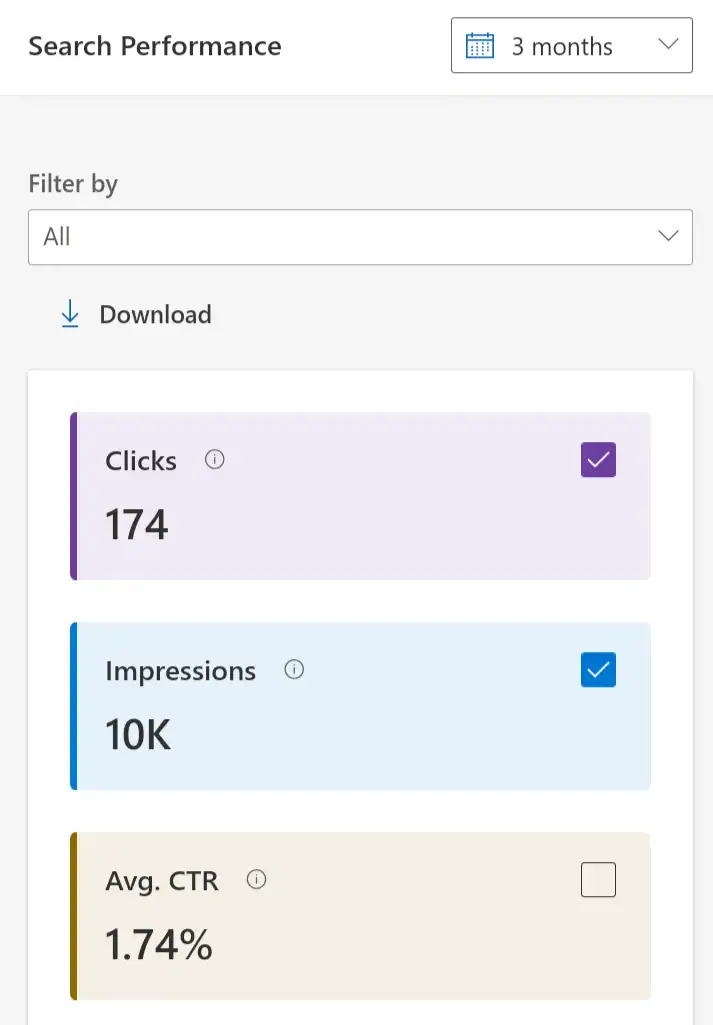
Task: Click the Search Performance heading
Action: [x=154, y=46]
